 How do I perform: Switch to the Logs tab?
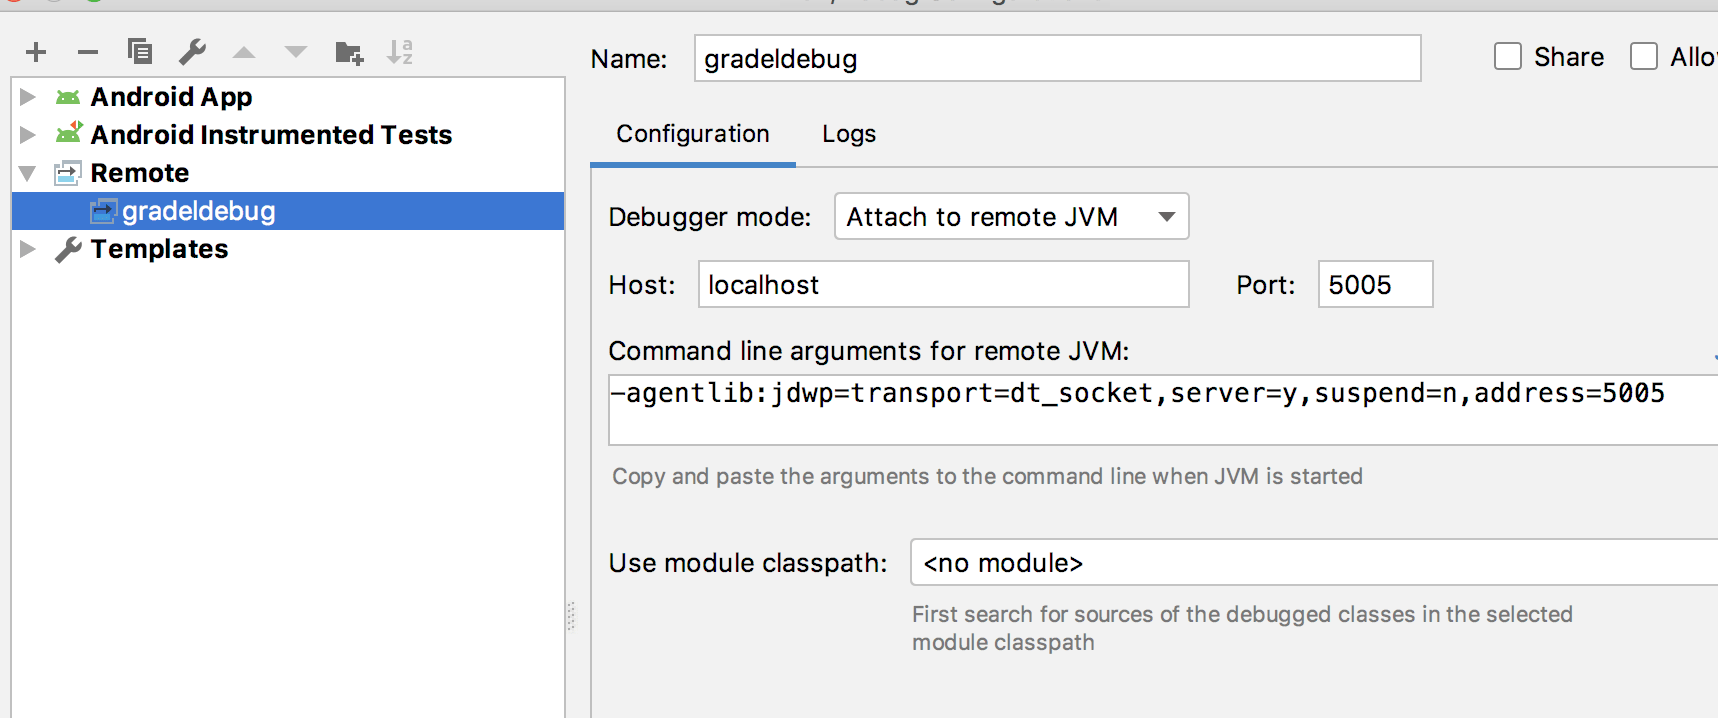[849, 134]
